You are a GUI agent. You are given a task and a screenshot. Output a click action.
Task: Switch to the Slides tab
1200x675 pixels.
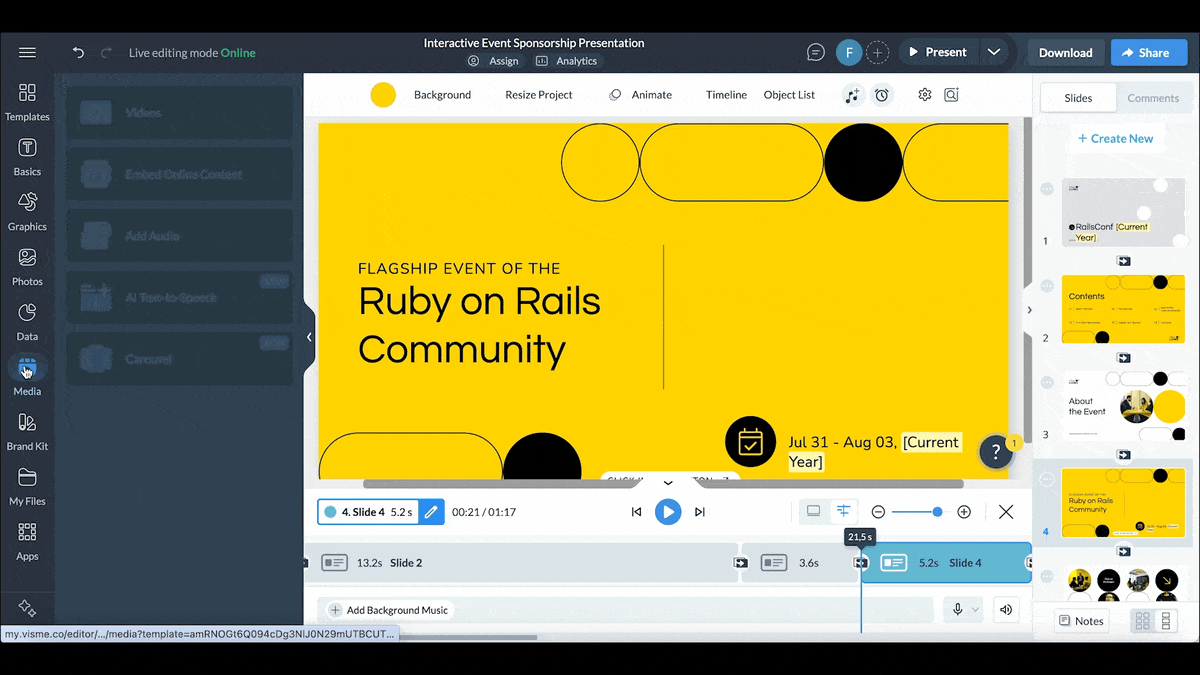[1078, 98]
